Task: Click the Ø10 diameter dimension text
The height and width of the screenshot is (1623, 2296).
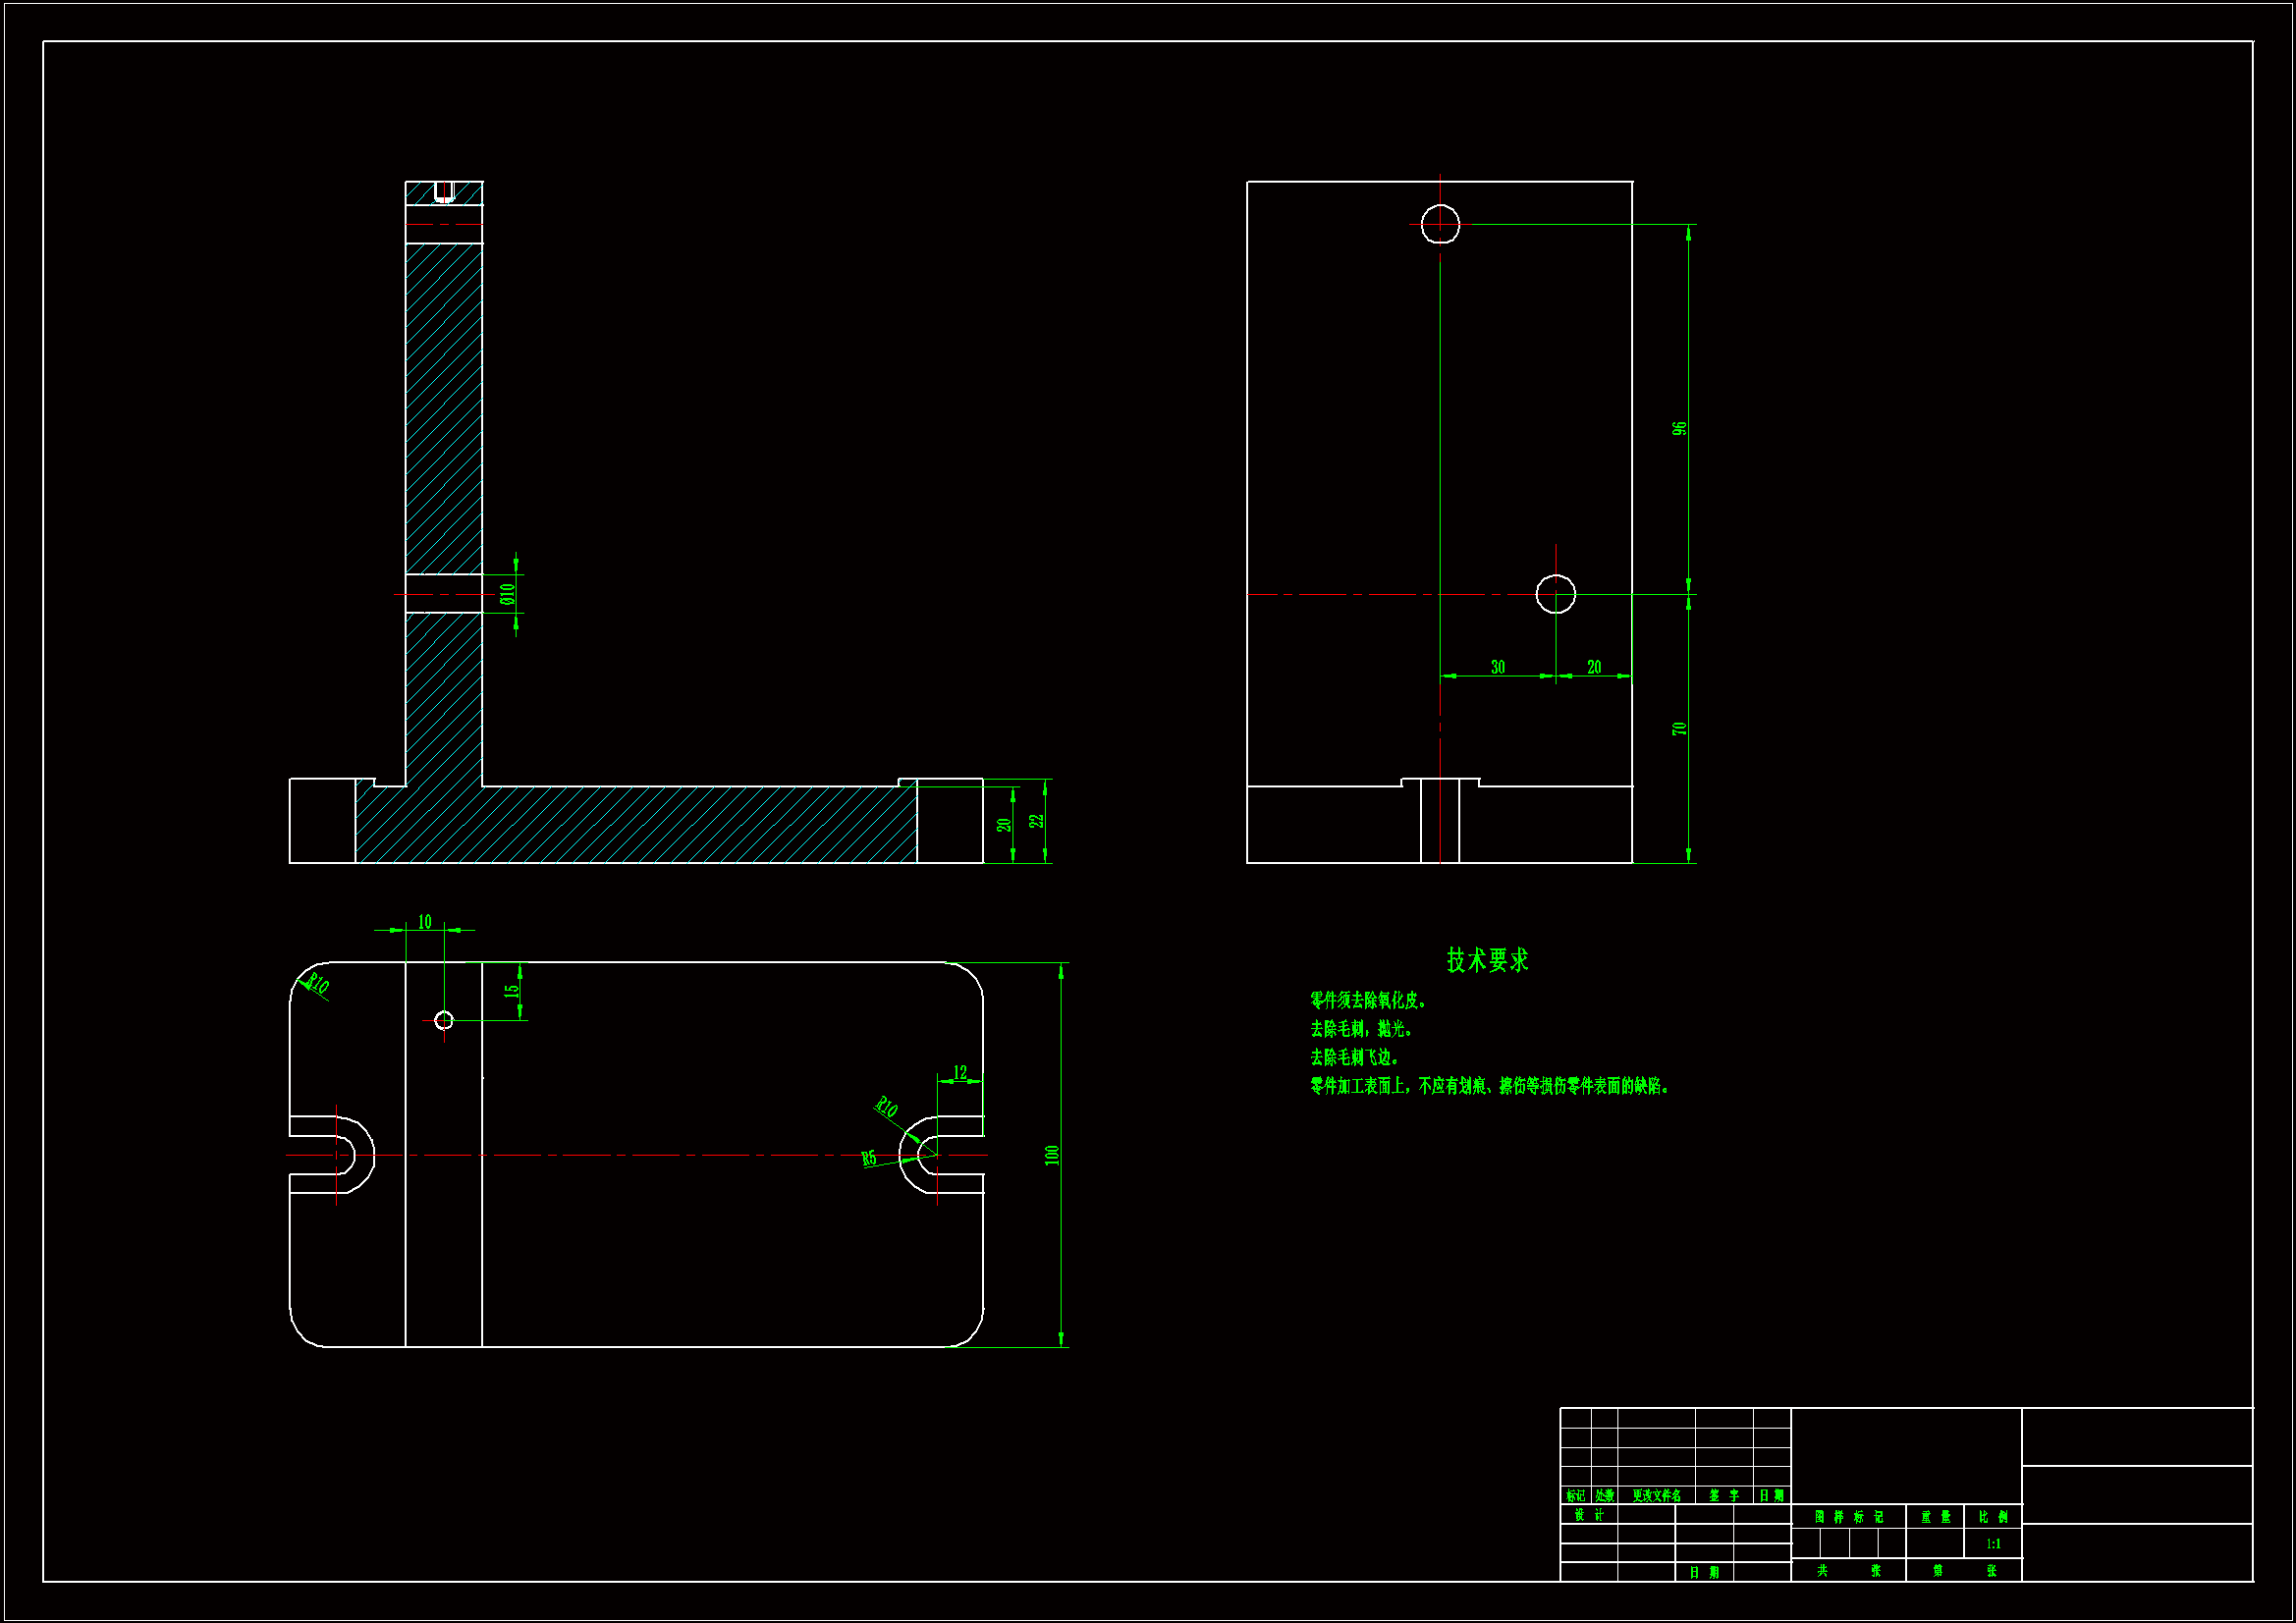Action: [508, 595]
